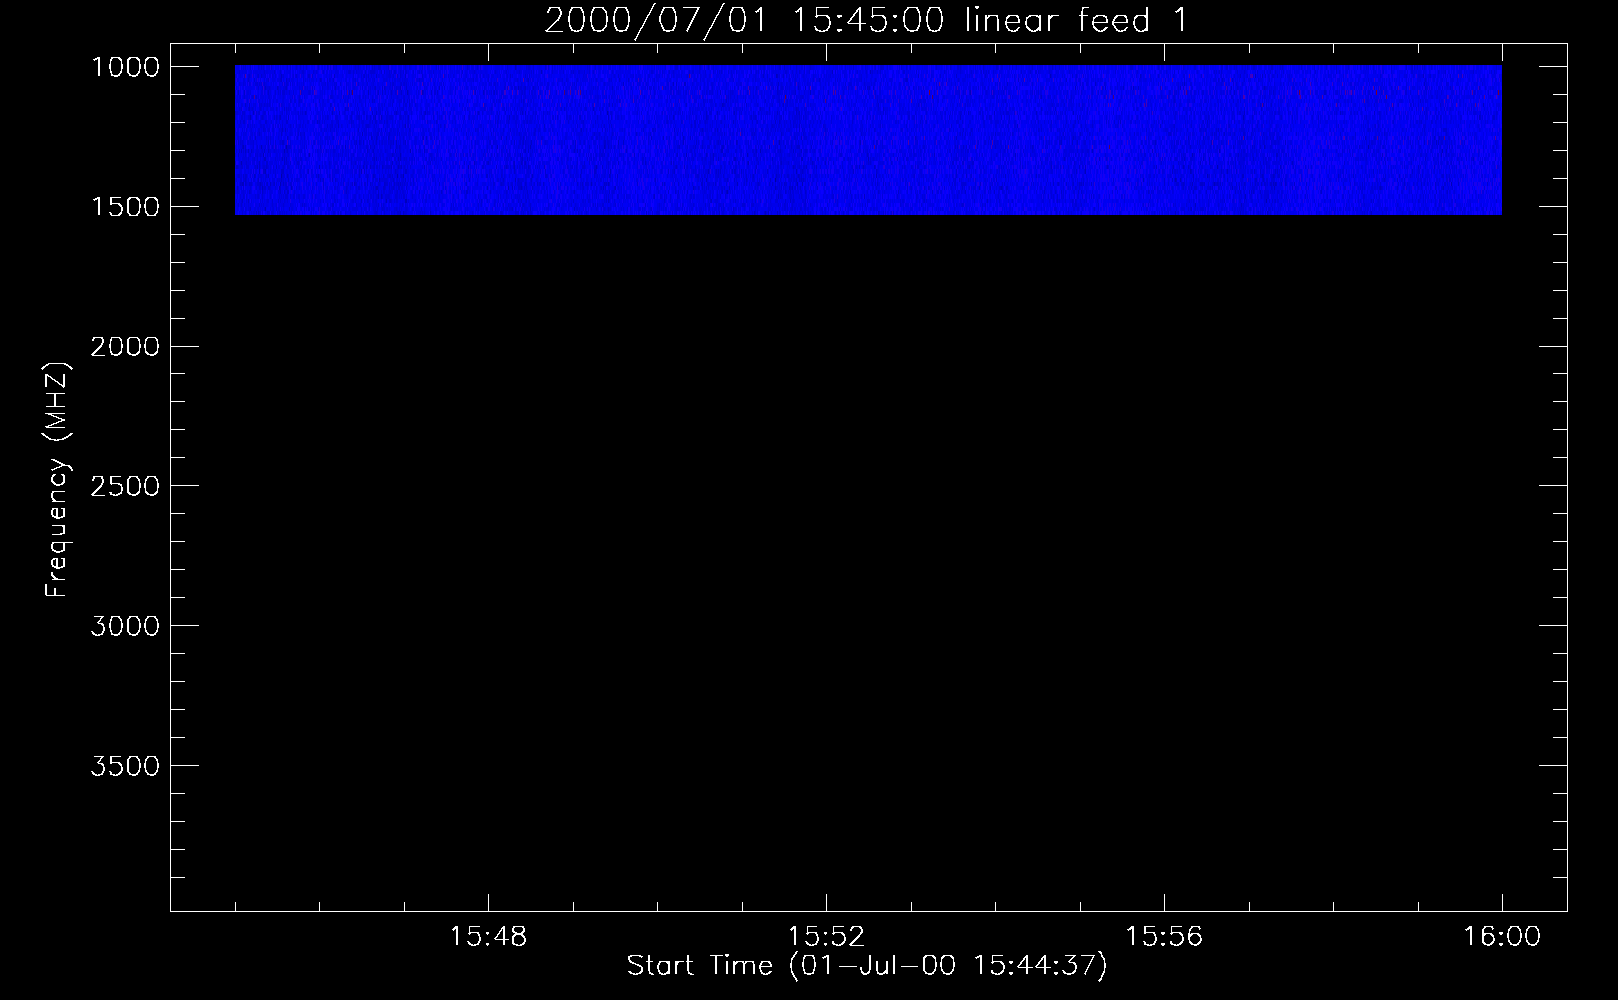This screenshot has height=1000, width=1618.
Task: Select the 2500 frequency tick label
Action: [x=125, y=486]
